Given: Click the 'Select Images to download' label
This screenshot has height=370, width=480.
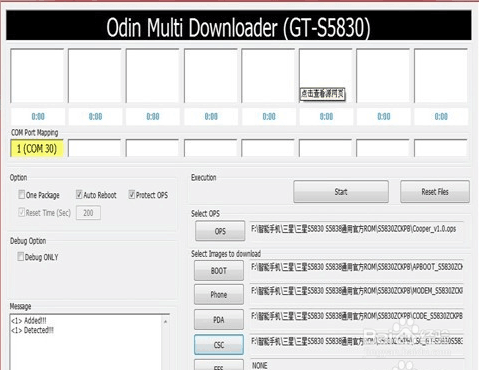Looking at the screenshot, I should (226, 254).
